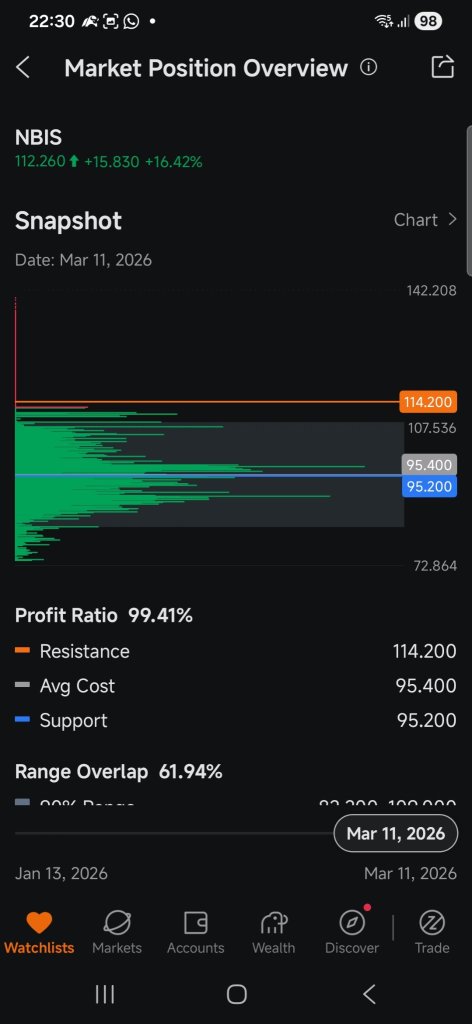Screen dimensions: 472x1024
Task: Tap the Support legend row
Action: point(236,720)
